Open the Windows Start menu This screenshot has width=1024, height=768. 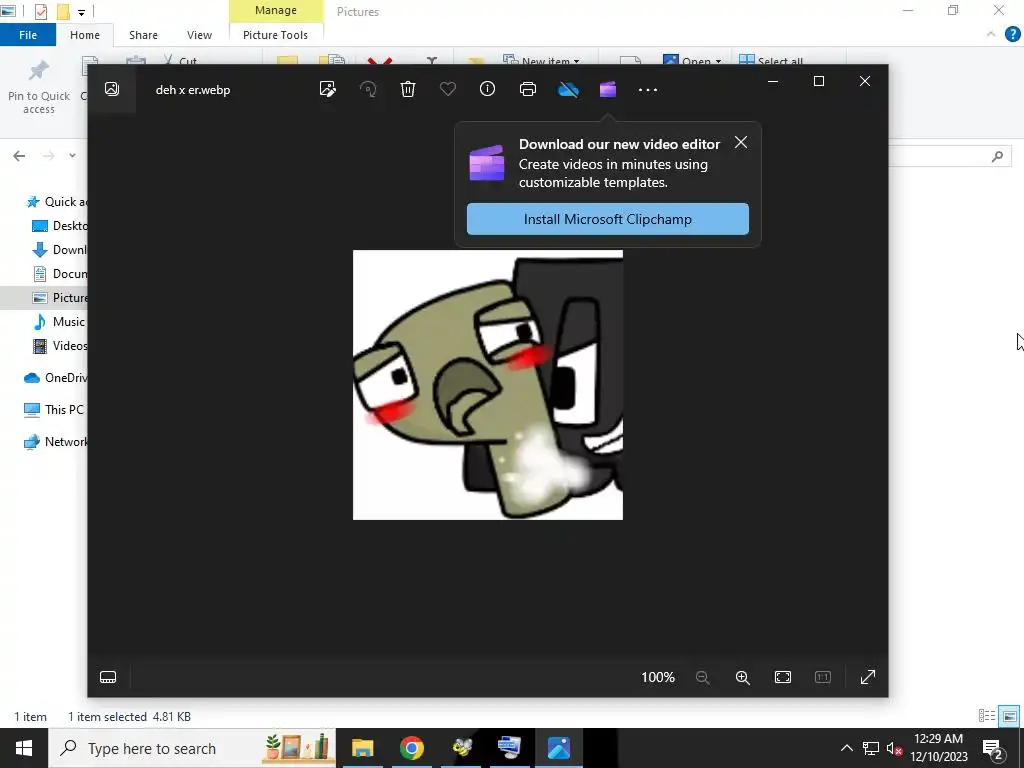[x=24, y=748]
